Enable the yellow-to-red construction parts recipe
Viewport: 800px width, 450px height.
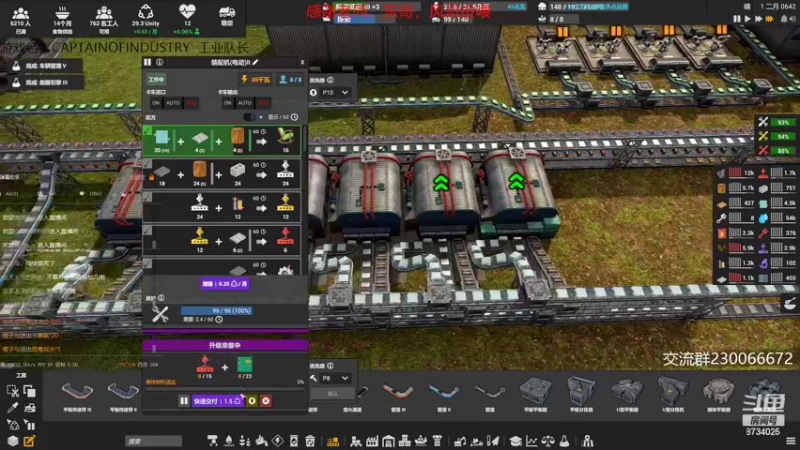(147, 231)
